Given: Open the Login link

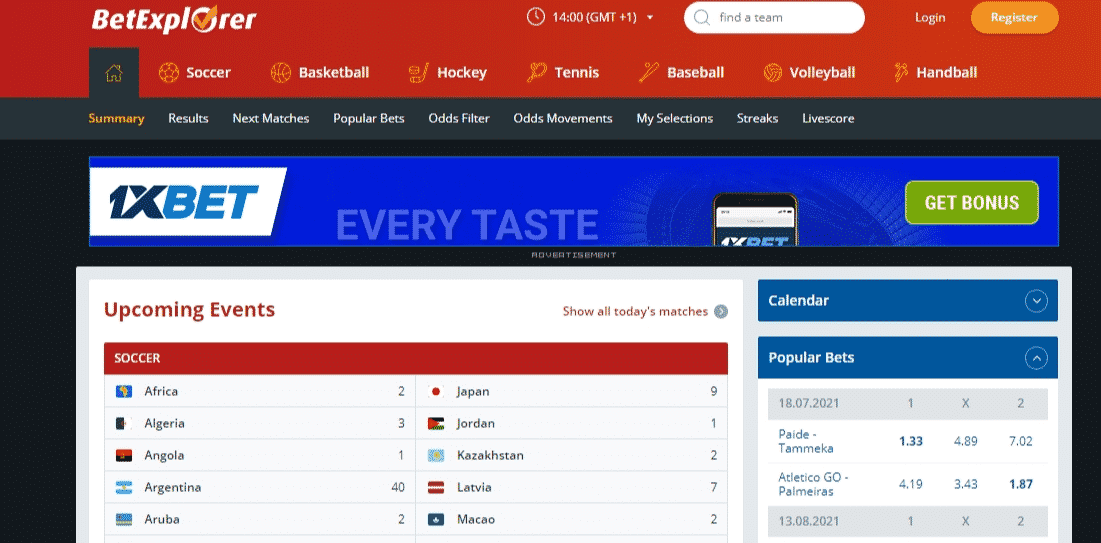Looking at the screenshot, I should click(930, 18).
